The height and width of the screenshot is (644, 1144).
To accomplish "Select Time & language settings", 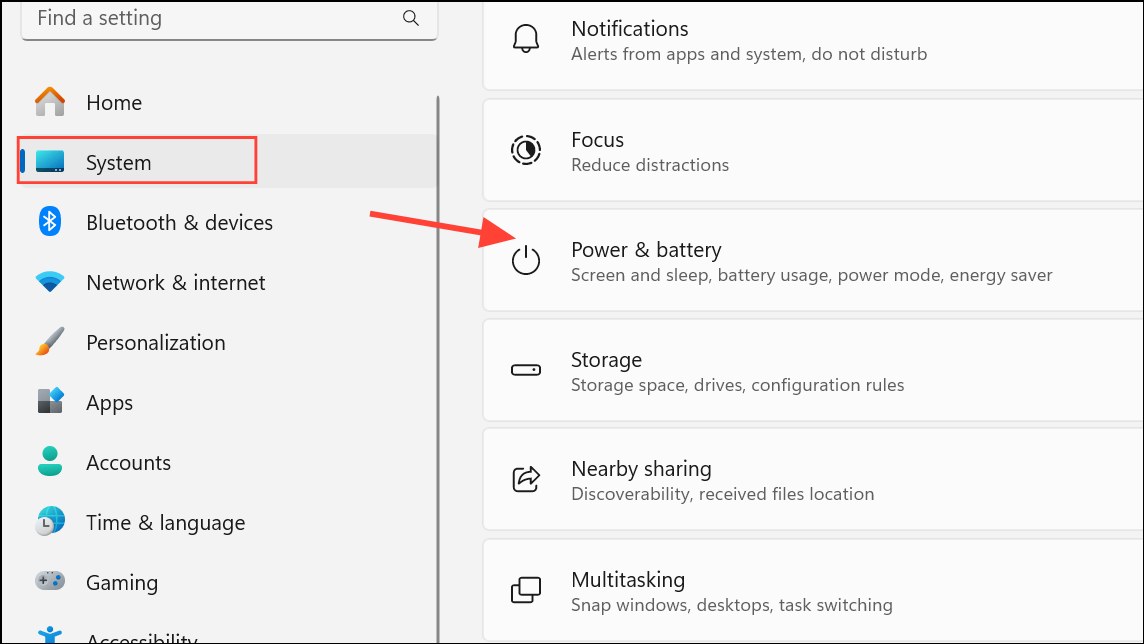I will pyautogui.click(x=165, y=522).
